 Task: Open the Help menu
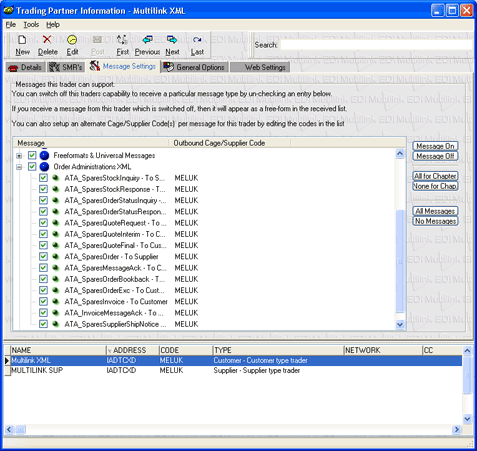(53, 25)
